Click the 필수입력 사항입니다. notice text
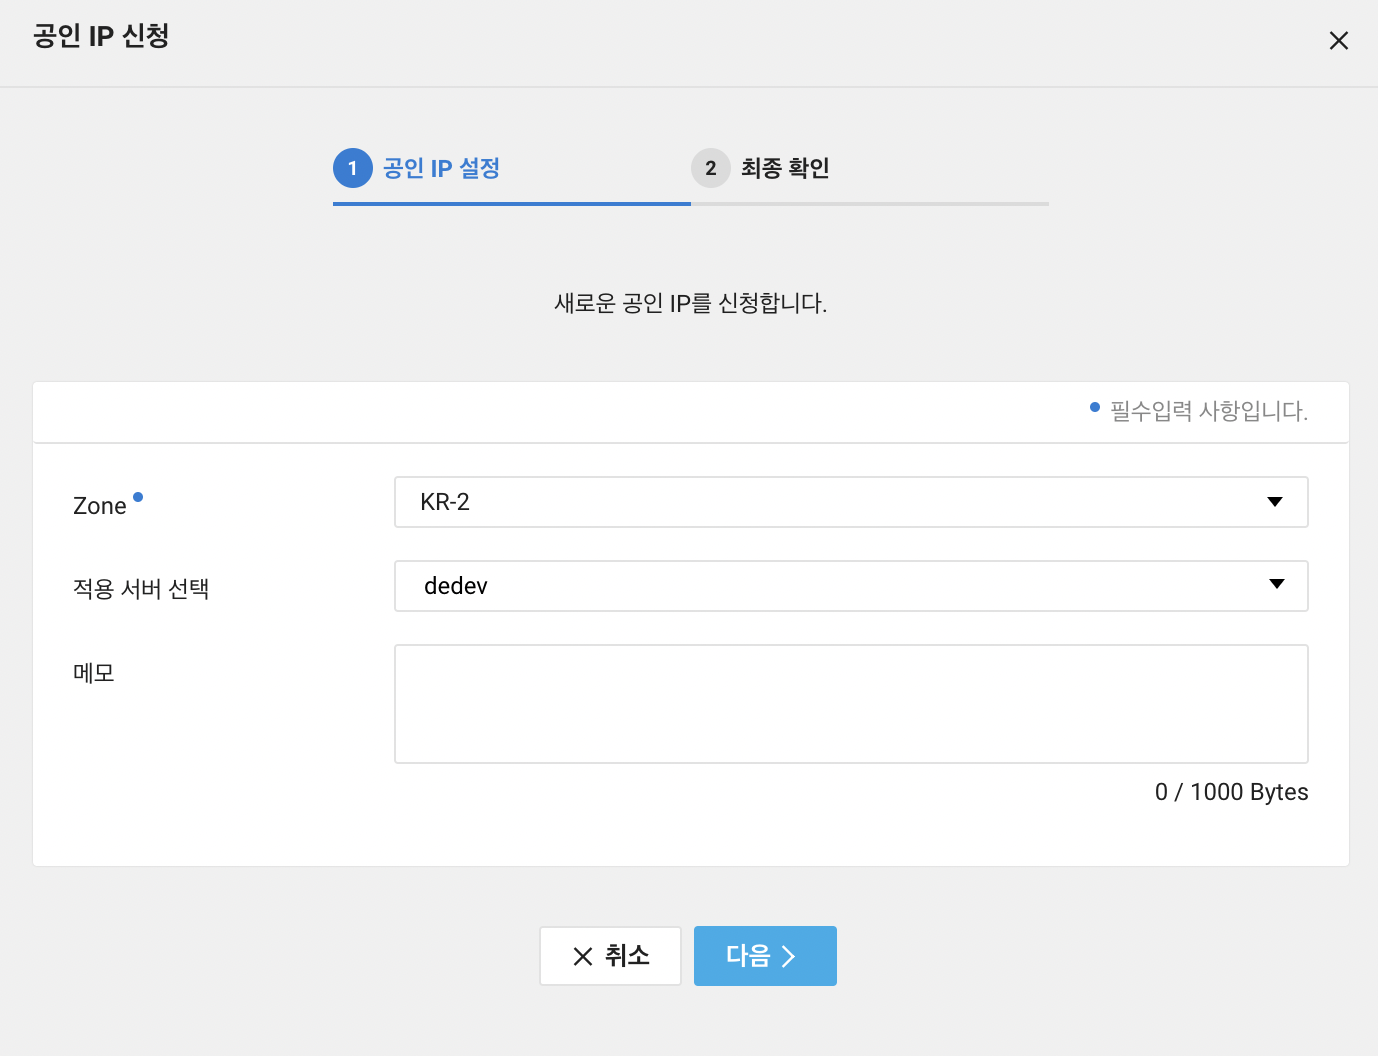Screen dimensions: 1378x1056 pyautogui.click(x=1209, y=411)
